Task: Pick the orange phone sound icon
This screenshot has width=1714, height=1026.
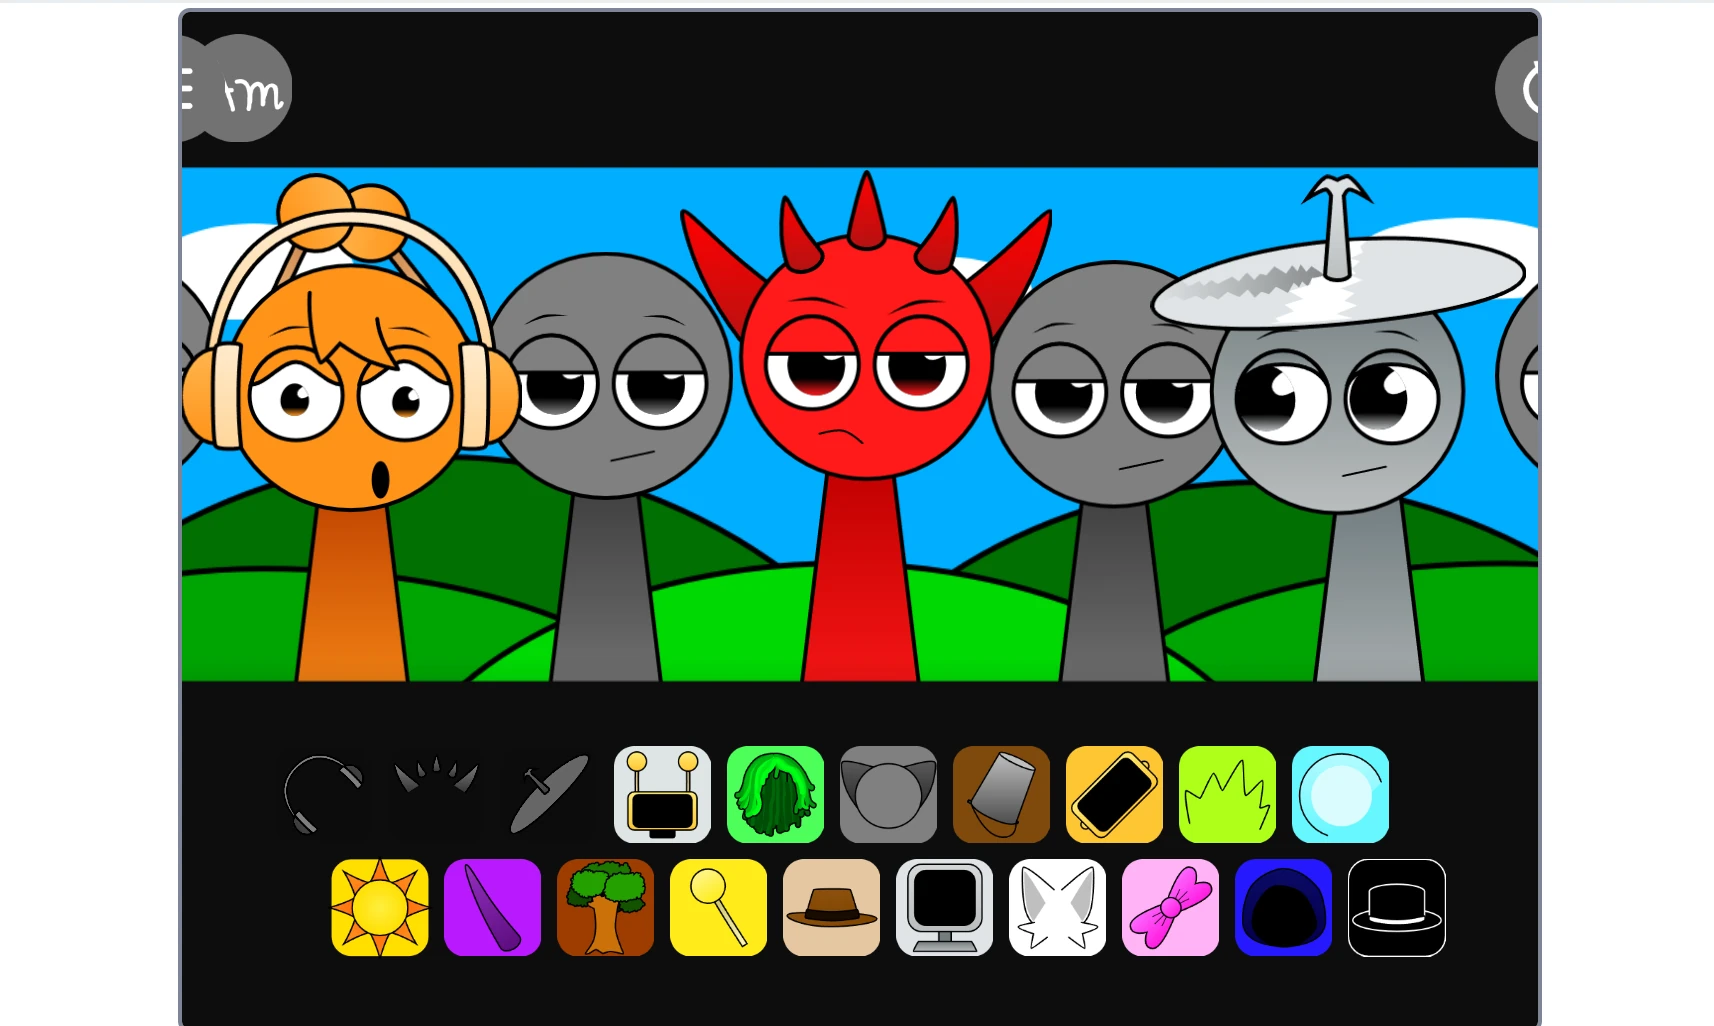Action: (1114, 795)
